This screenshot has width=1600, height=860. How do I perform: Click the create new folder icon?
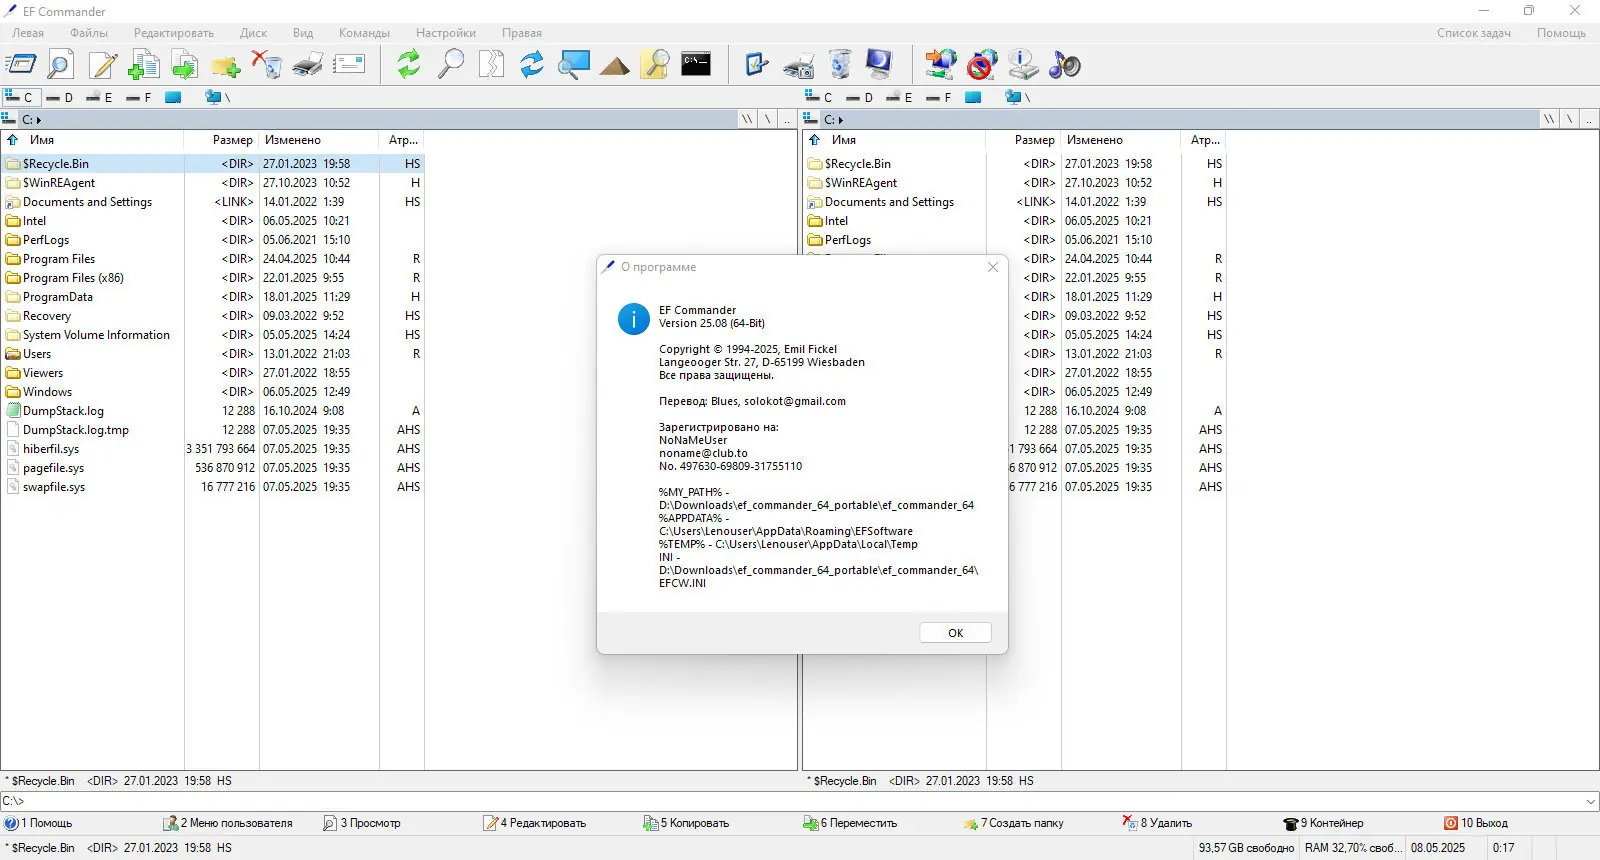(226, 65)
